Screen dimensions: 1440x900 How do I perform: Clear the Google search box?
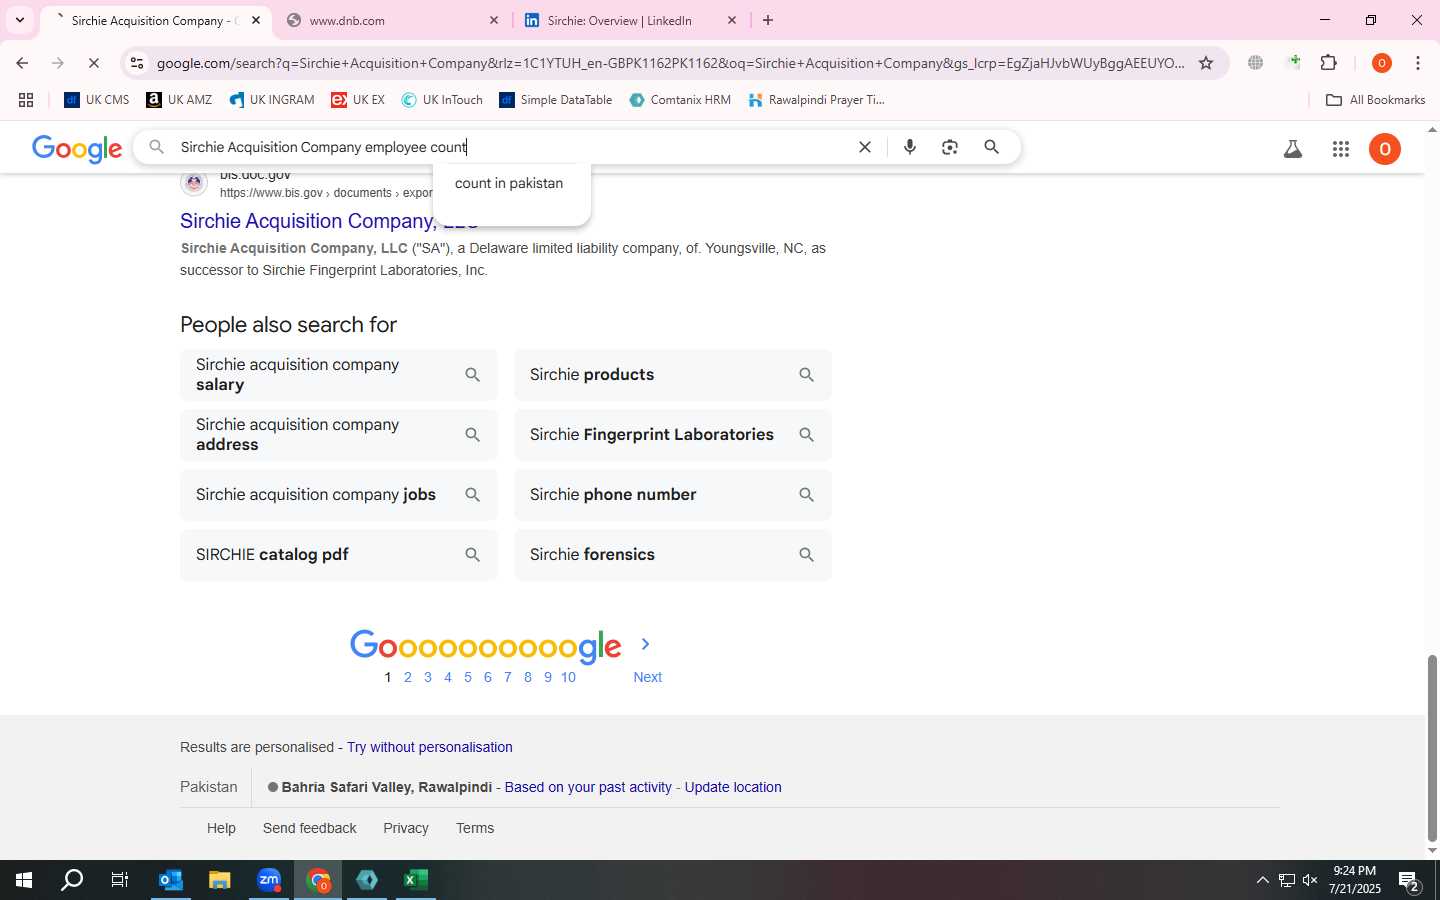tap(865, 147)
